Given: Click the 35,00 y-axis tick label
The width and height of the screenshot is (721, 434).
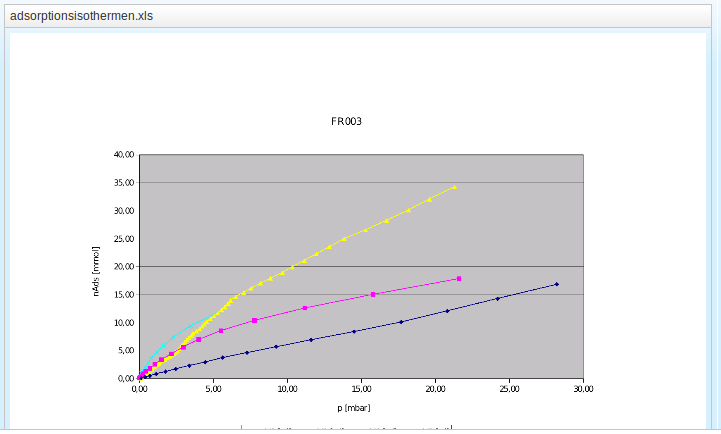Looking at the screenshot, I should [122, 183].
